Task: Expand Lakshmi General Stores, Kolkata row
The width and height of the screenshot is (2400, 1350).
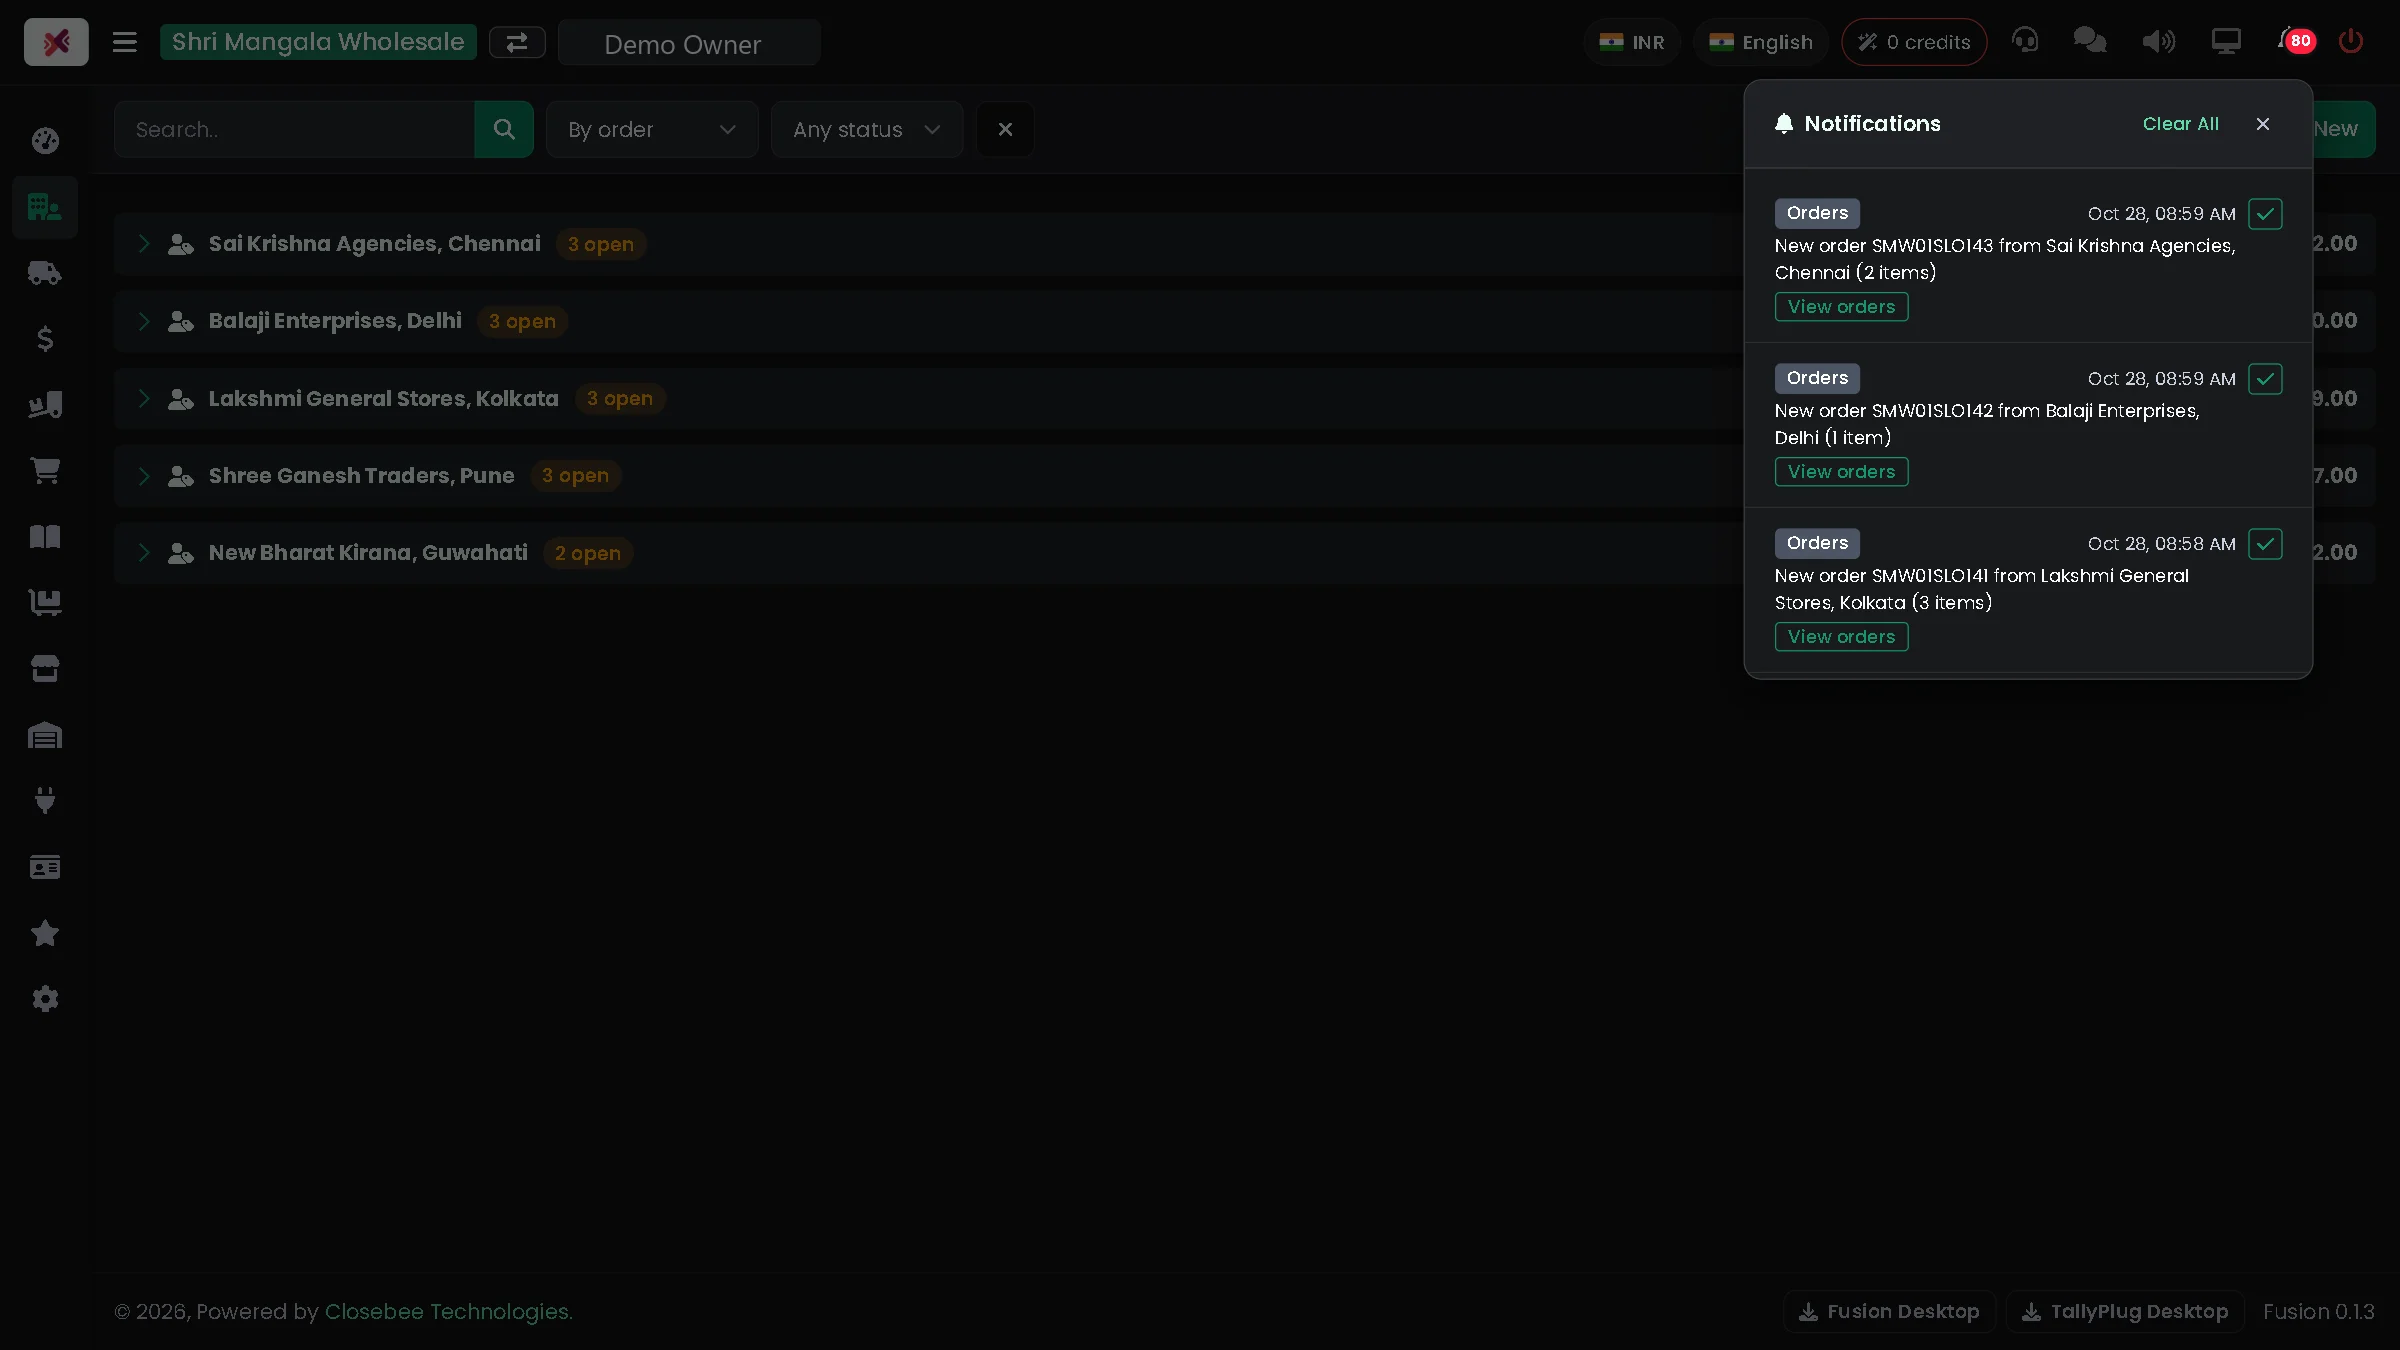Action: pos(144,398)
